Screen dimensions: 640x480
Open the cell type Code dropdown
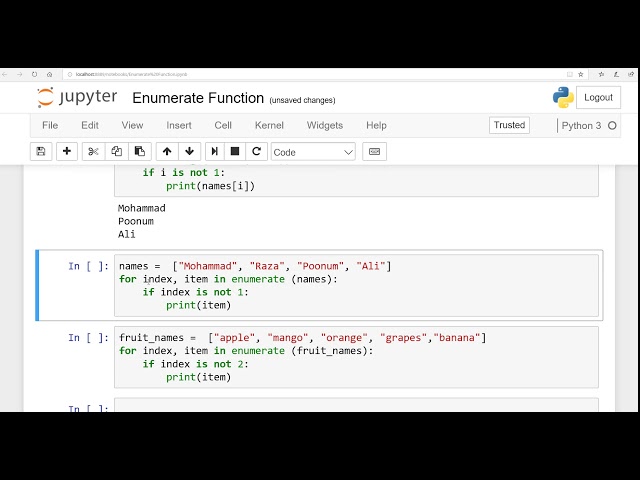point(313,152)
